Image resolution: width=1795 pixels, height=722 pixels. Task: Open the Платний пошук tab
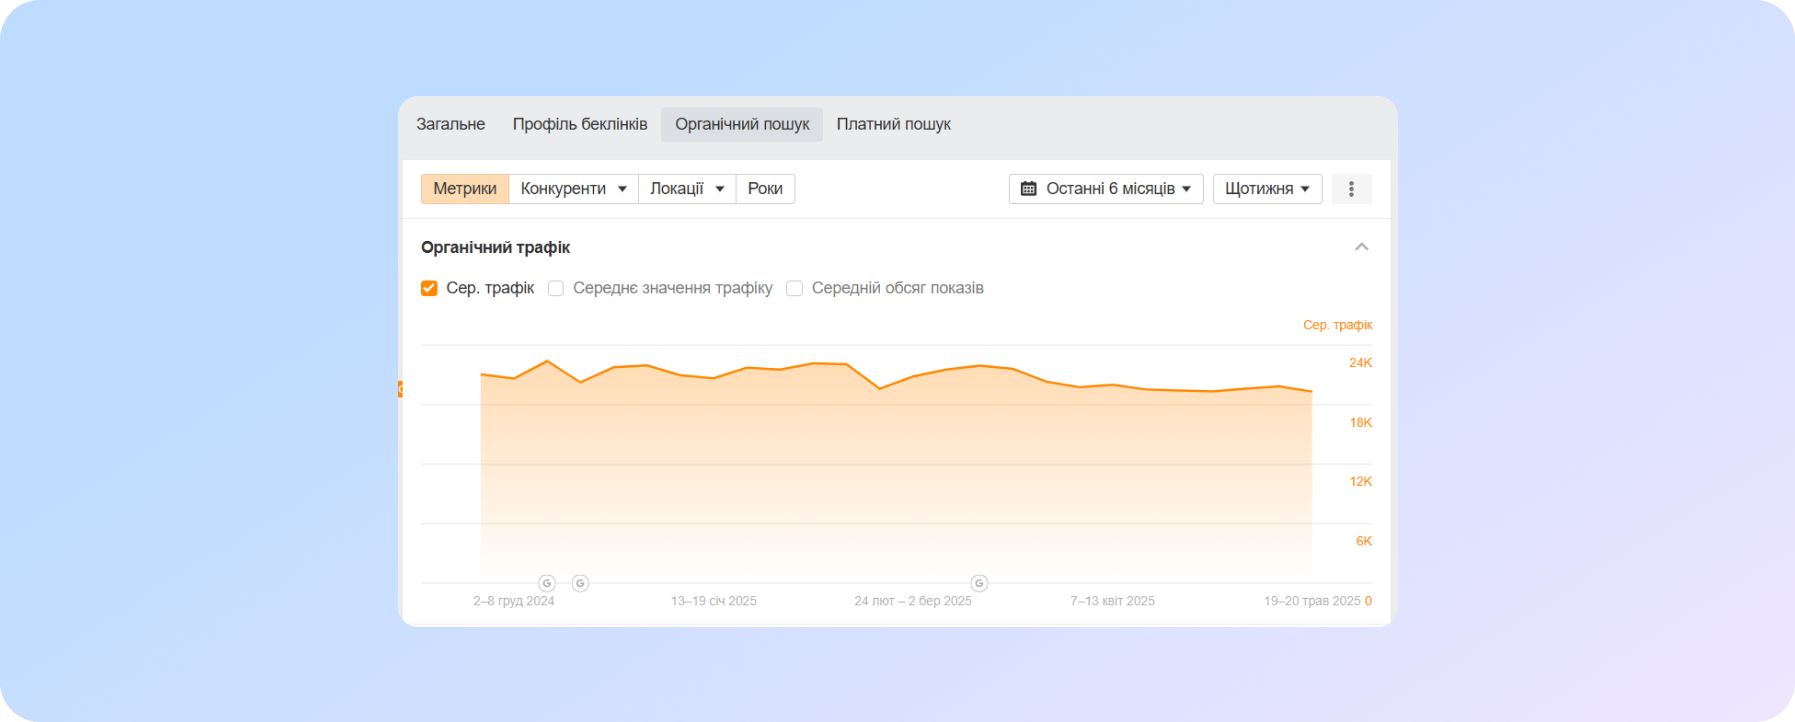click(893, 124)
